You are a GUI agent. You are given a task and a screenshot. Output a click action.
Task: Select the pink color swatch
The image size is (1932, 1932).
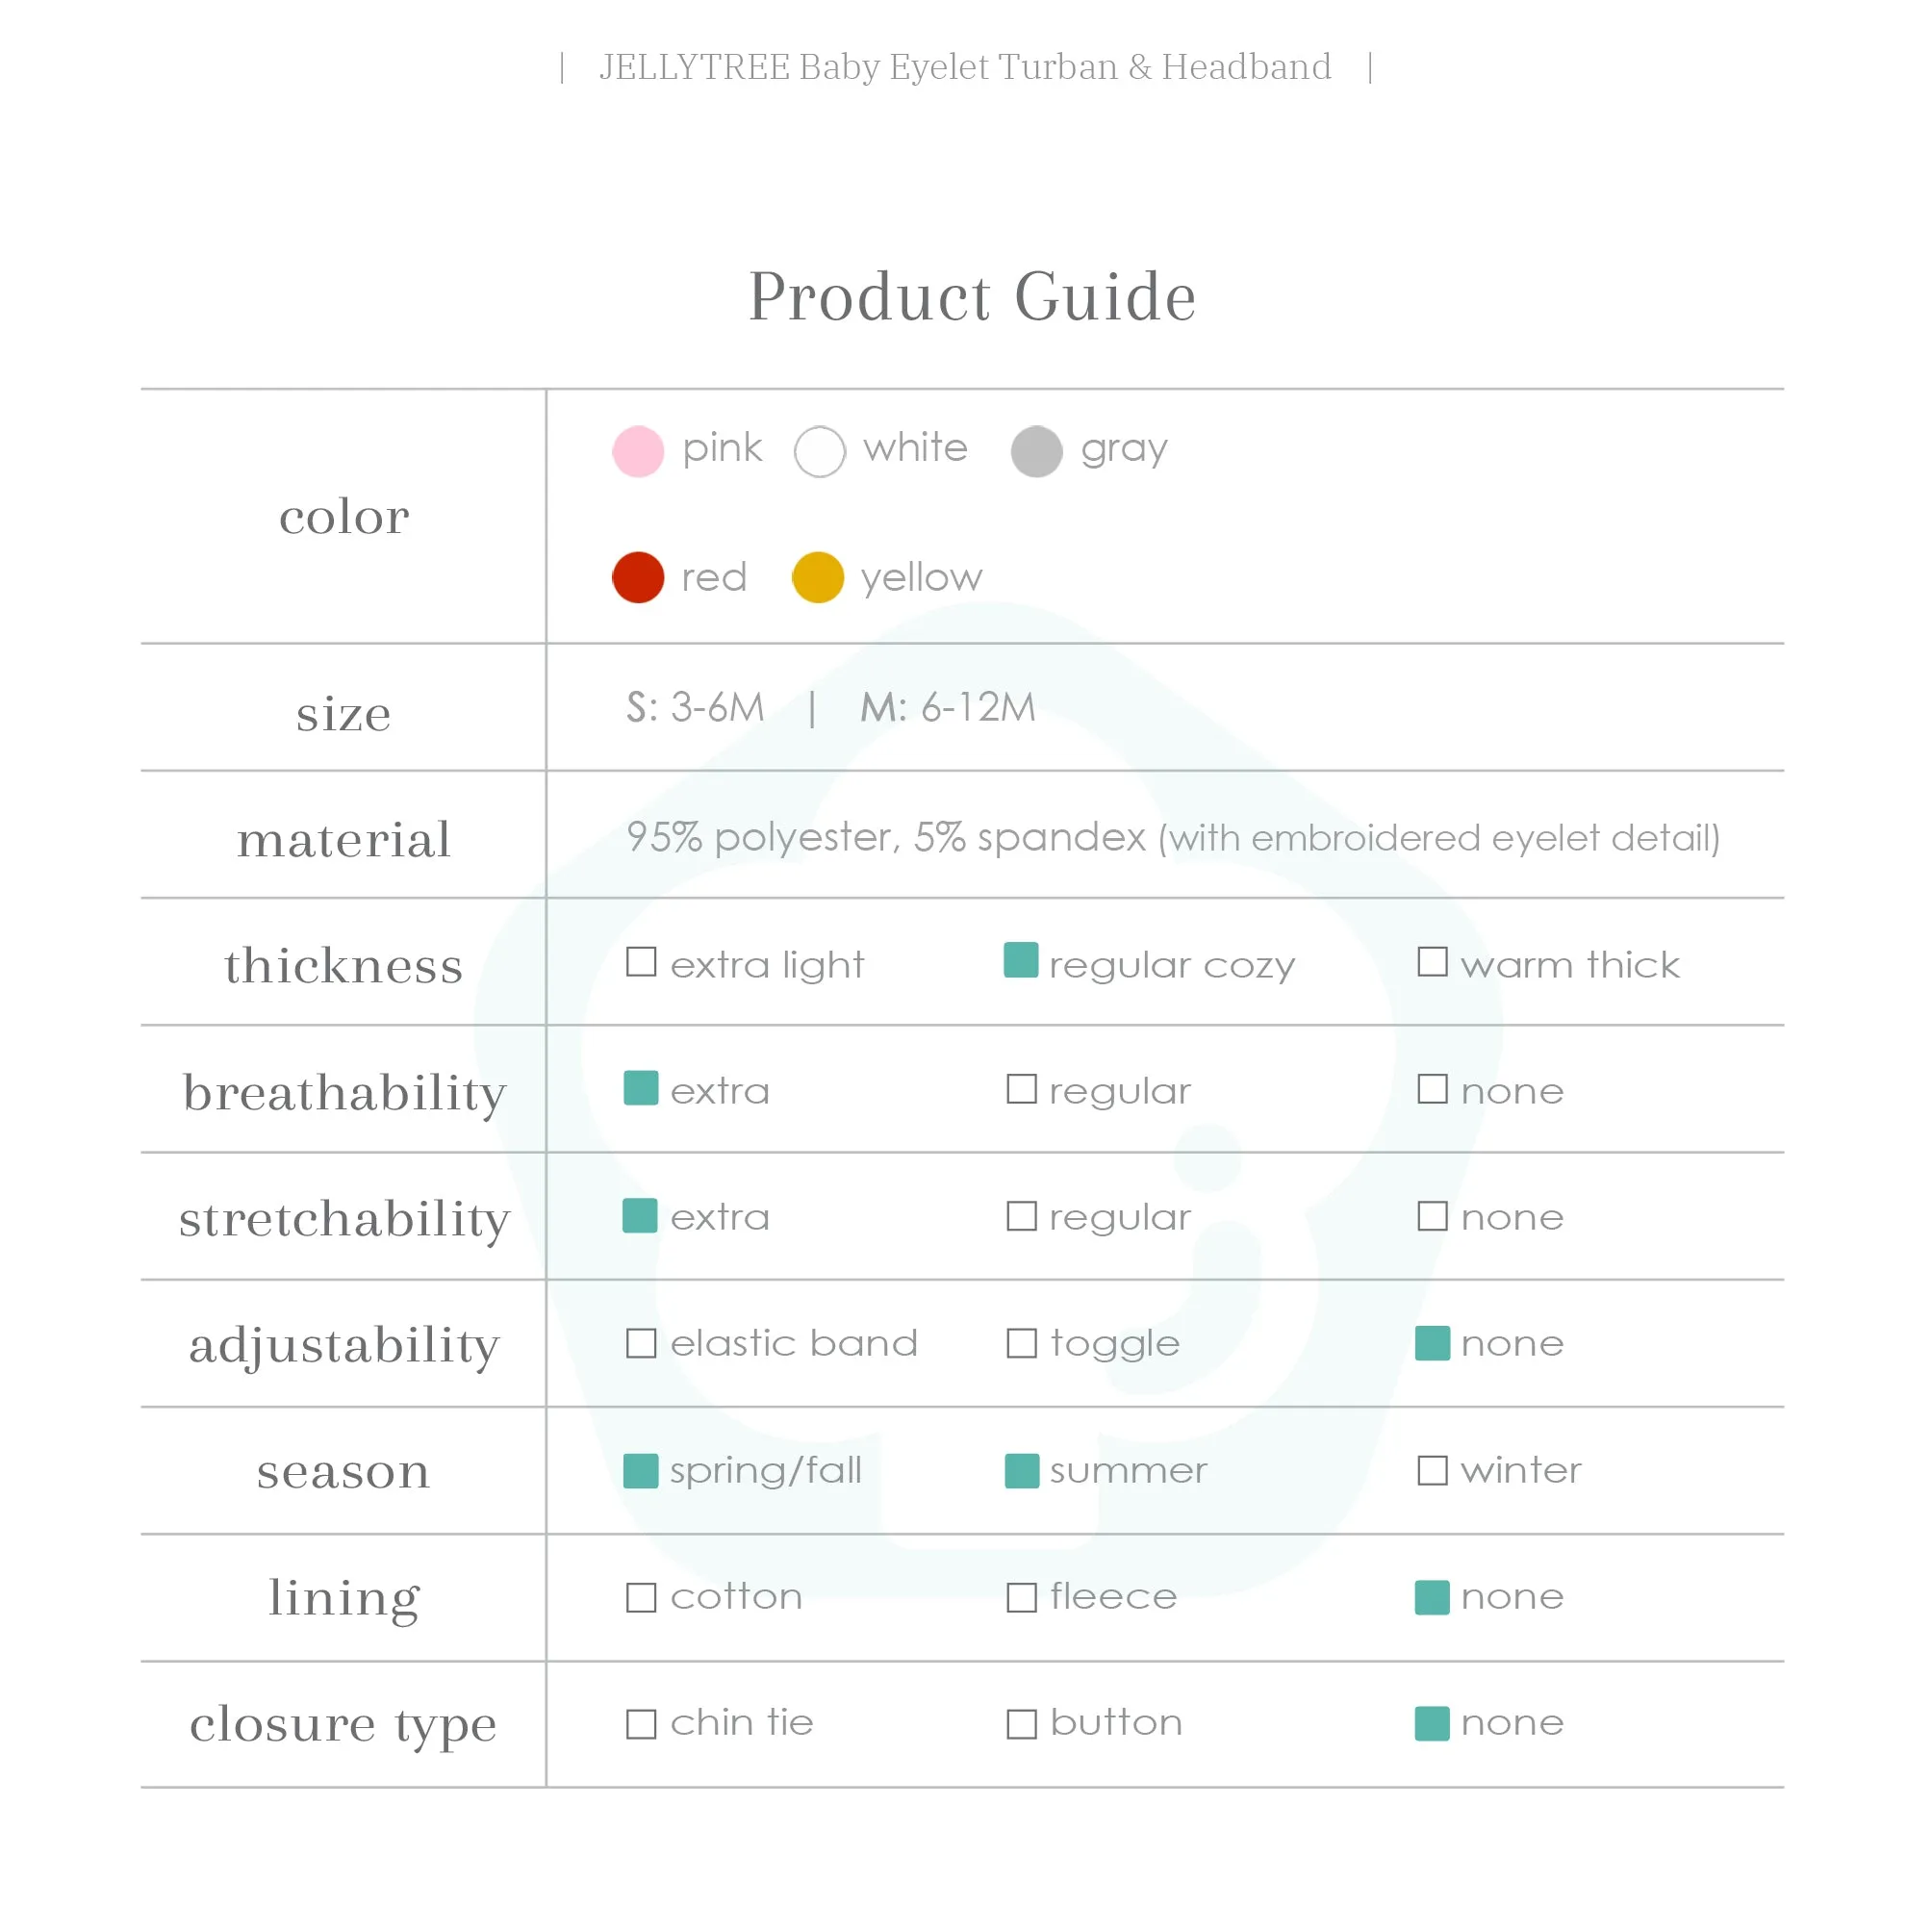coord(638,451)
